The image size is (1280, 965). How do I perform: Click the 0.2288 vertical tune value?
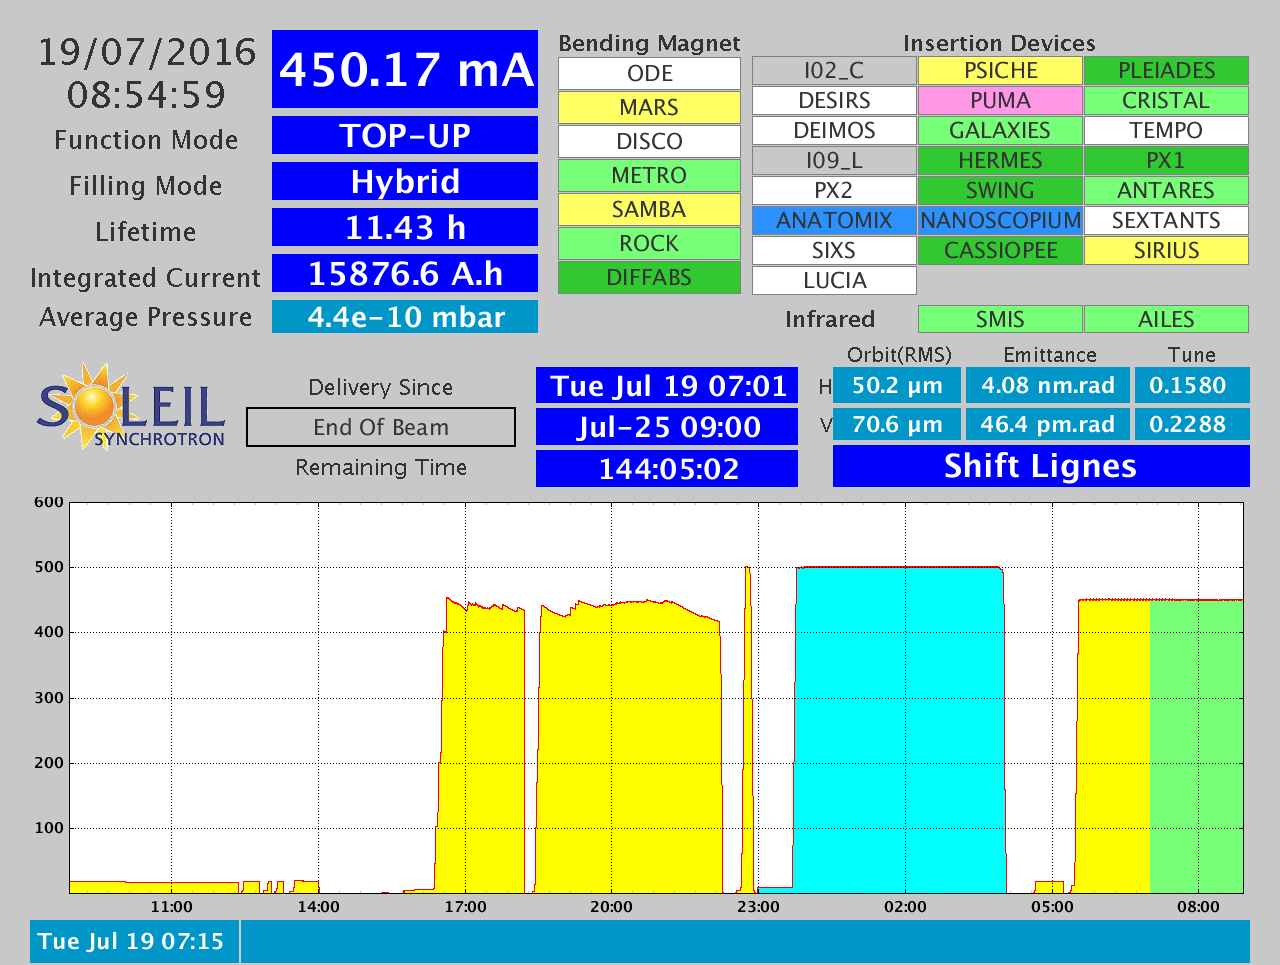click(1192, 424)
